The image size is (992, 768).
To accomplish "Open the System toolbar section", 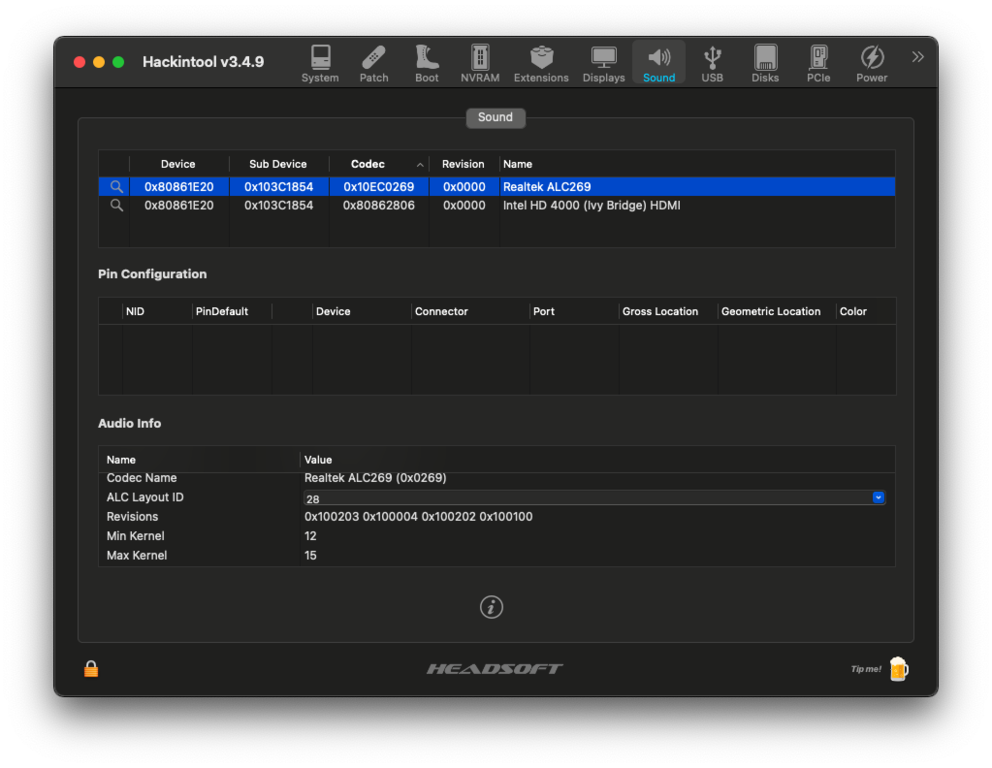I will point(320,63).
